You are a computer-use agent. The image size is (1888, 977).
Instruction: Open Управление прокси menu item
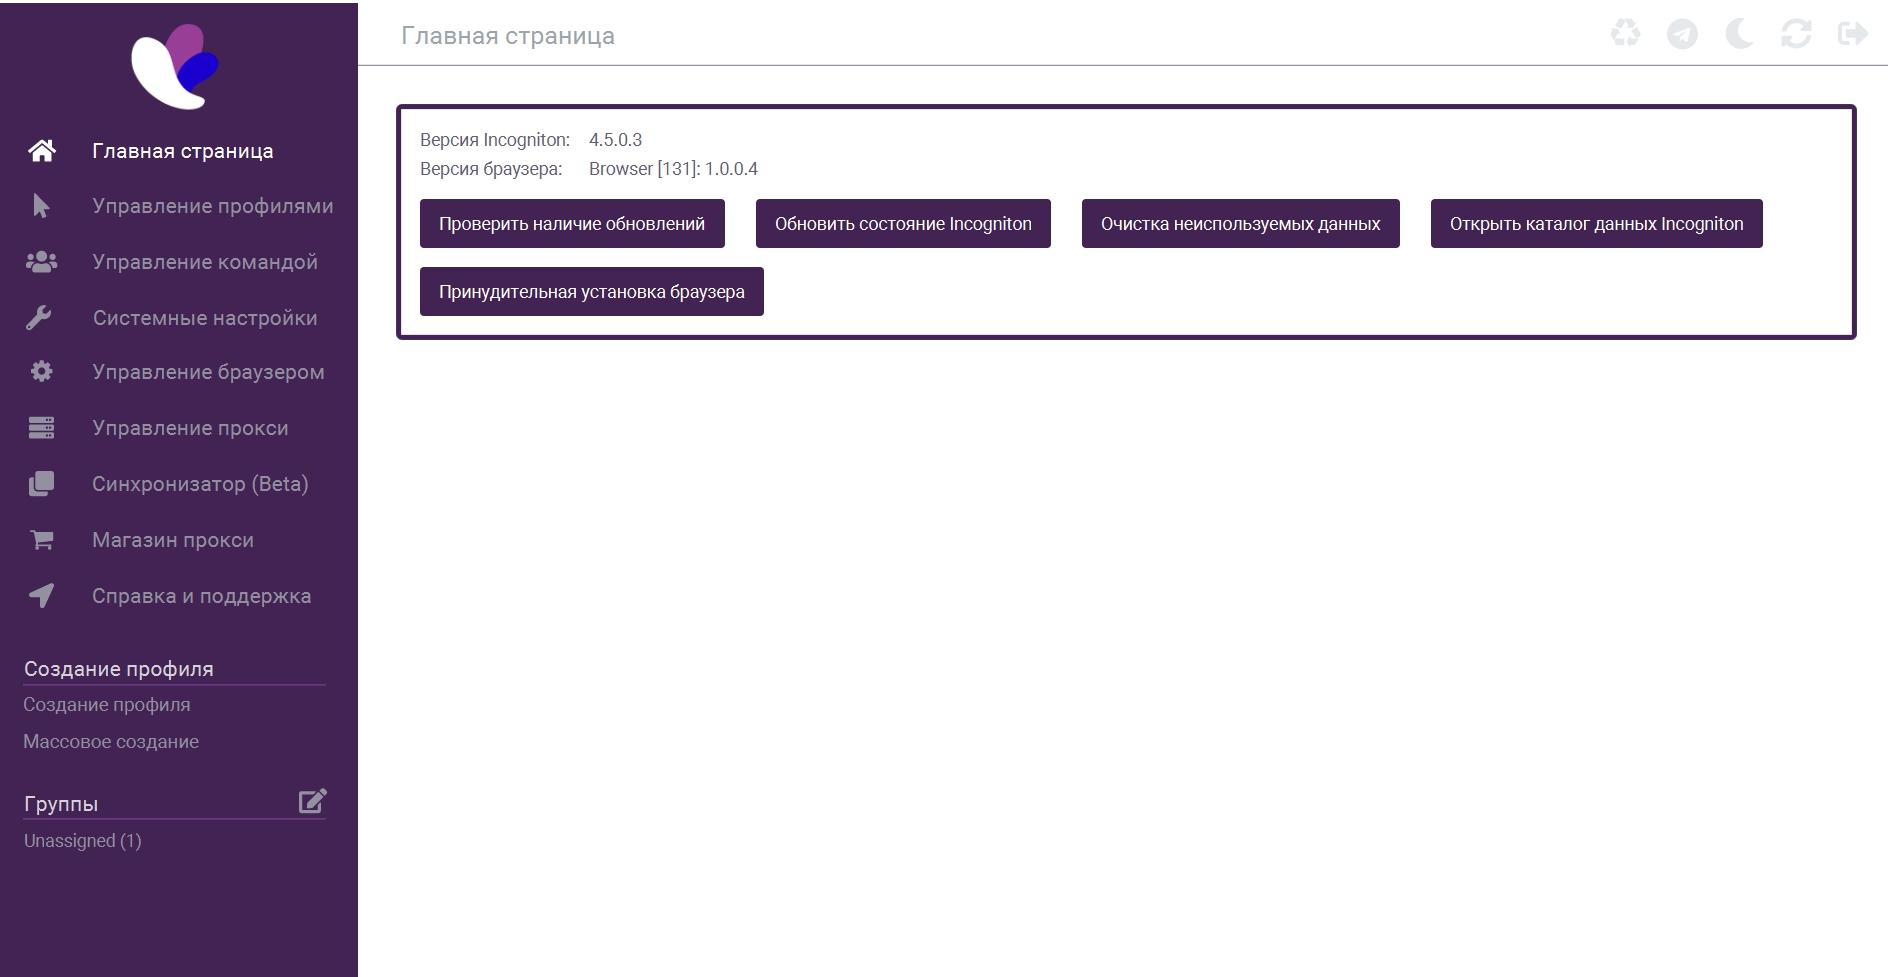pyautogui.click(x=190, y=428)
